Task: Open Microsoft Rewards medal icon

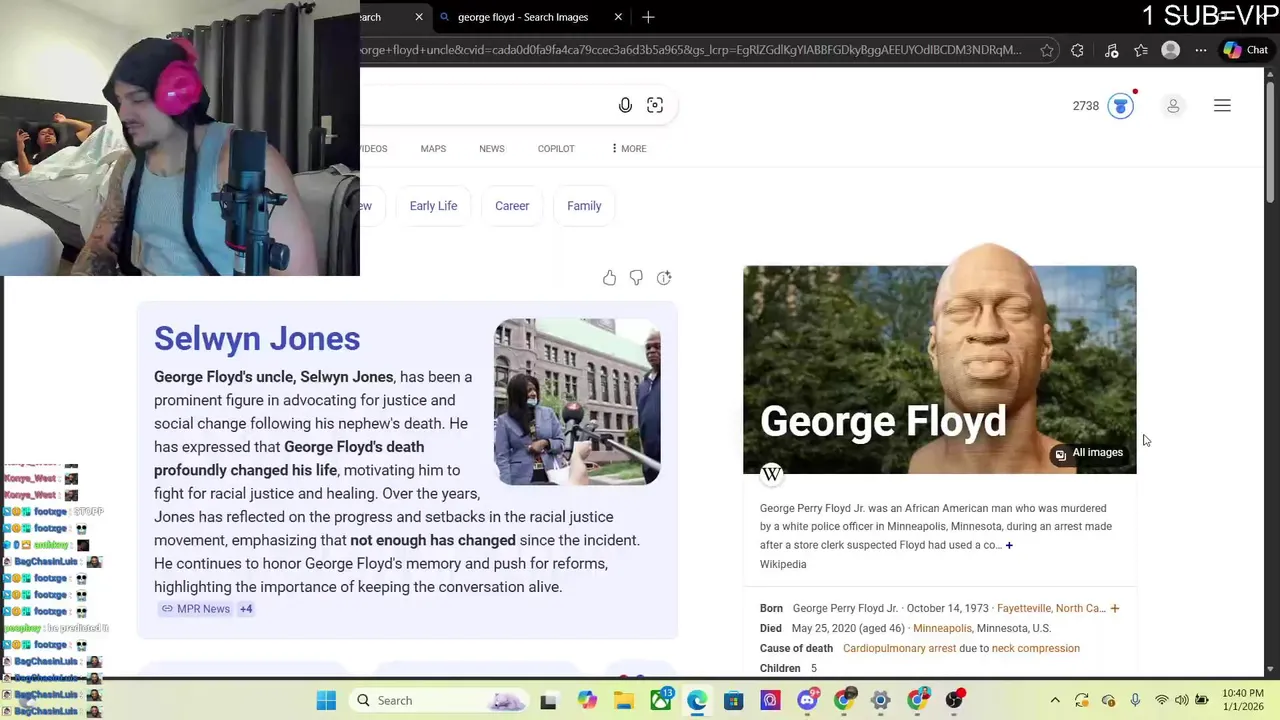Action: [1121, 106]
